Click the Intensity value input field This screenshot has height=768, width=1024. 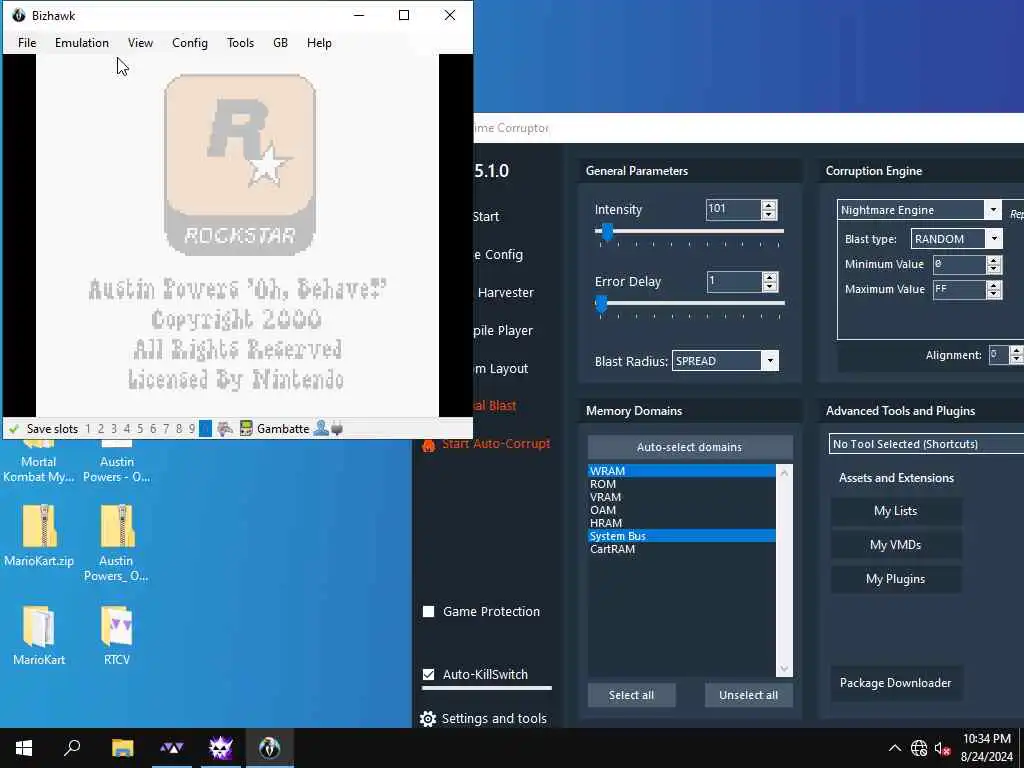[734, 210]
